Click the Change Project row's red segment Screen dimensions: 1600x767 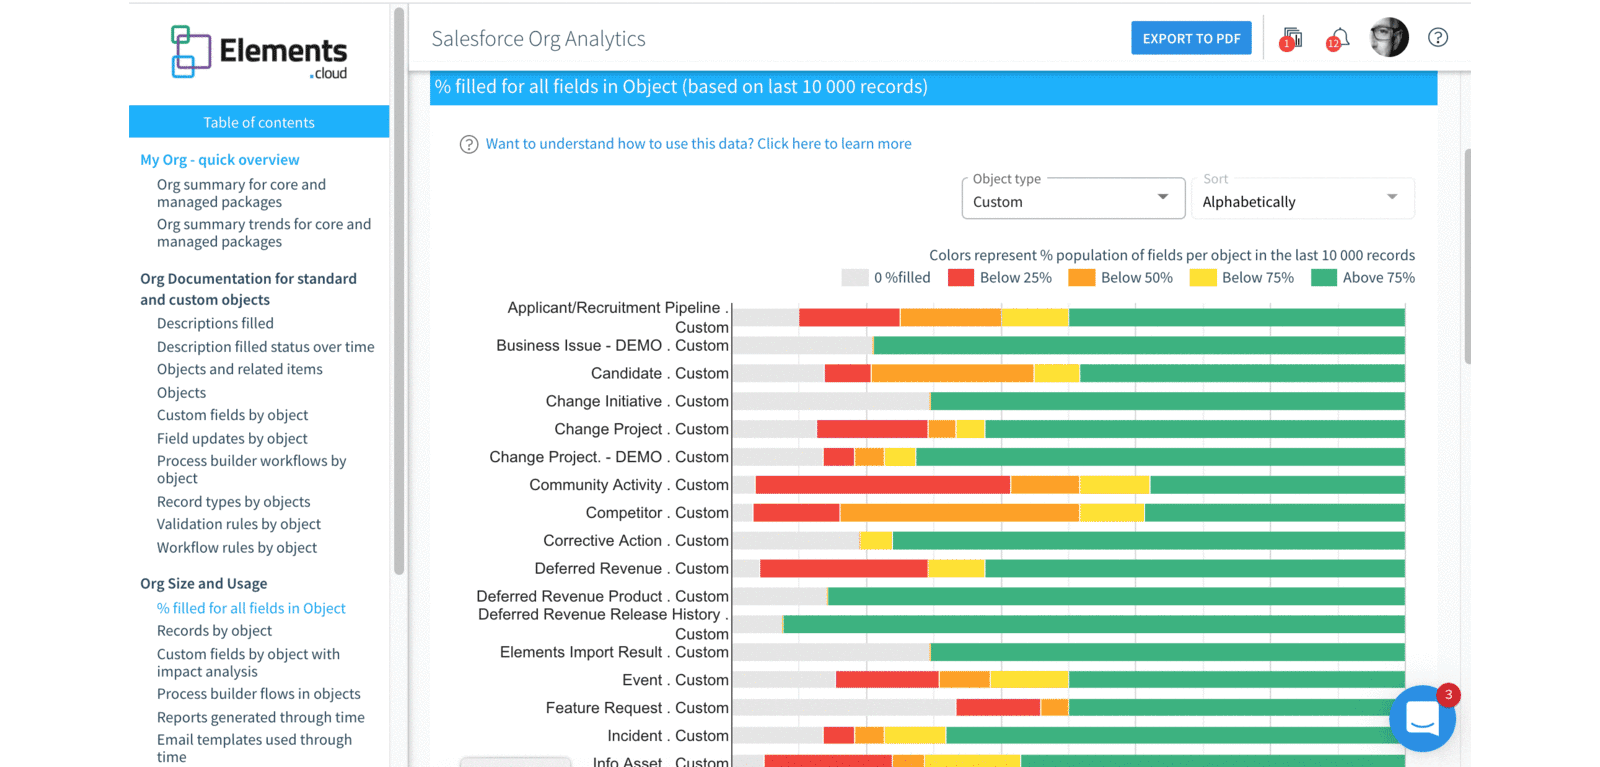click(872, 429)
